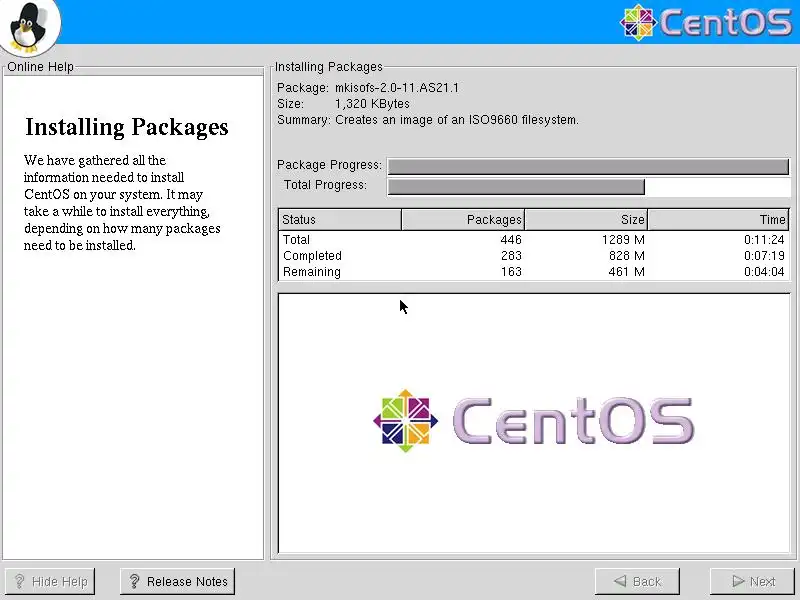Click the large CentOS logo banner
The image size is (800, 600).
pyautogui.click(x=533, y=421)
